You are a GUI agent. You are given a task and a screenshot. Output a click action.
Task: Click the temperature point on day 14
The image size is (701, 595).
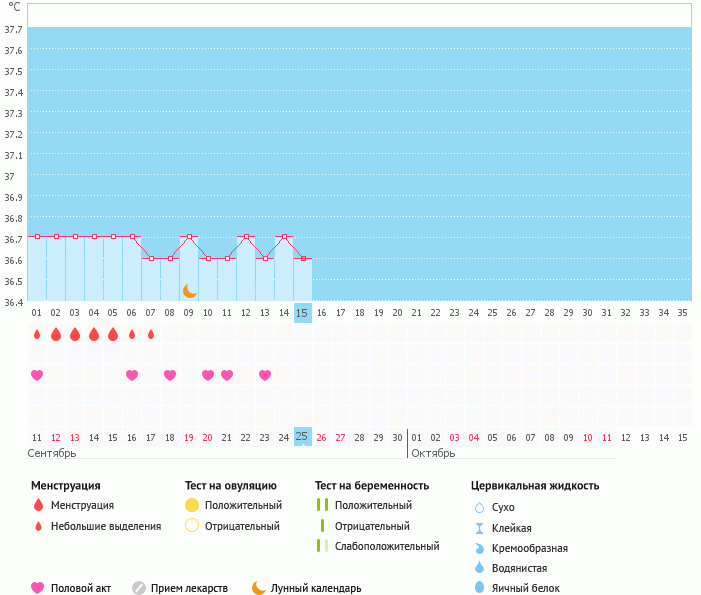284,237
